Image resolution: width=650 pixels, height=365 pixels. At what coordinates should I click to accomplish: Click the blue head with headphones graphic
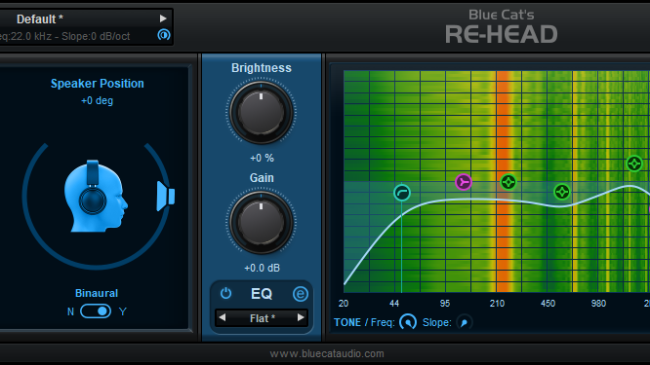pyautogui.click(x=96, y=196)
